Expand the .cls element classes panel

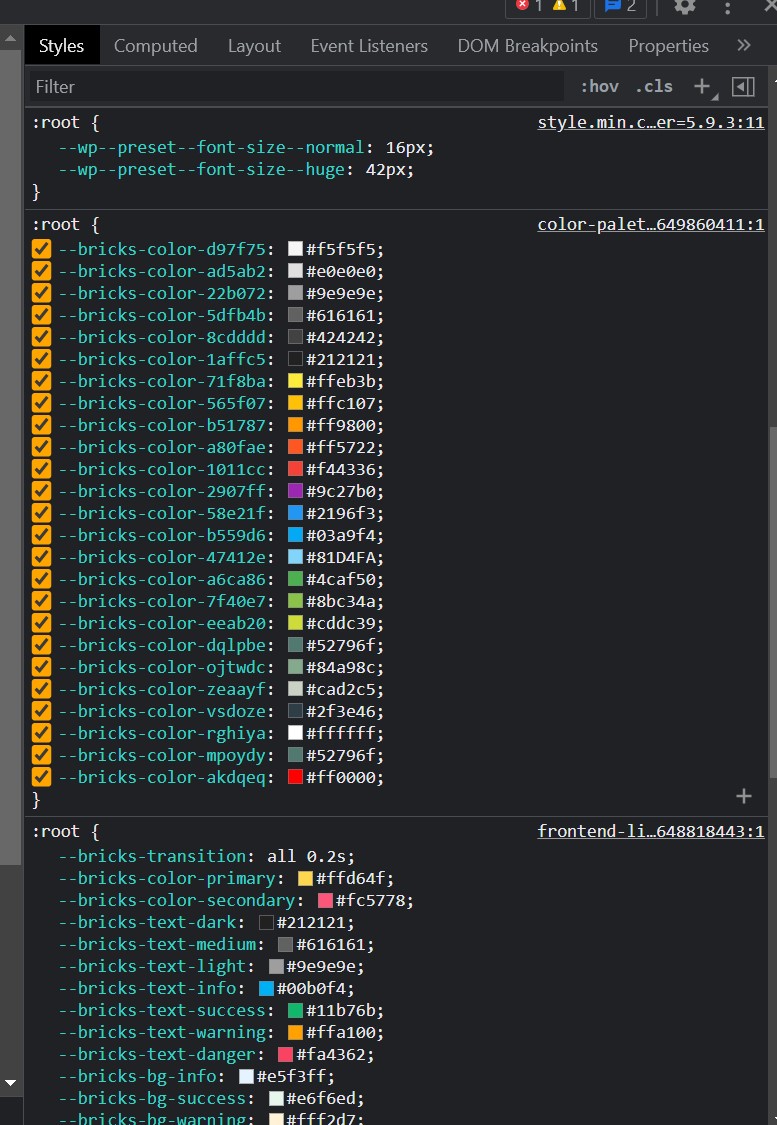(654, 87)
